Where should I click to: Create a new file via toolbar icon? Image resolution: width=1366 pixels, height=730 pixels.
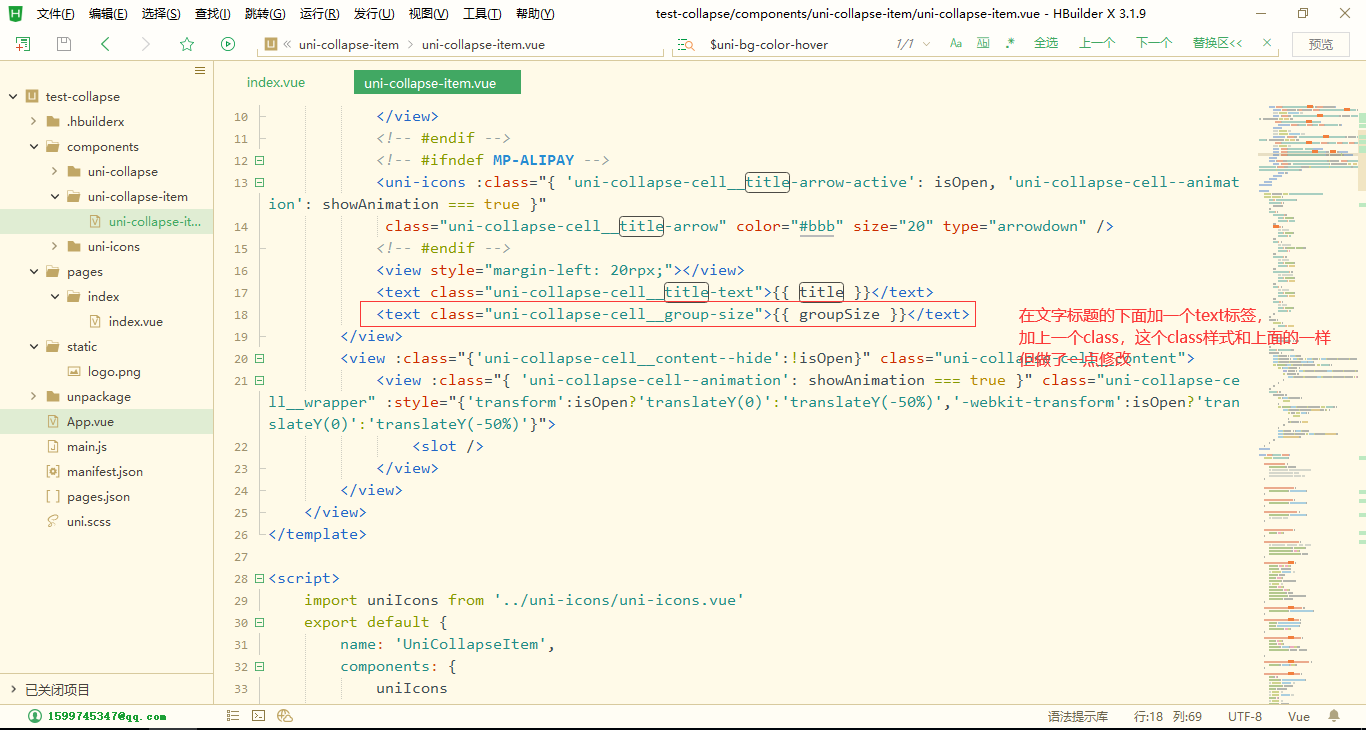click(x=21, y=44)
